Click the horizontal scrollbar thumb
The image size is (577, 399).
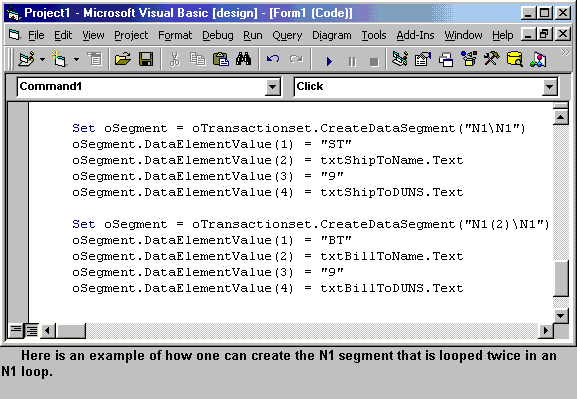71,331
